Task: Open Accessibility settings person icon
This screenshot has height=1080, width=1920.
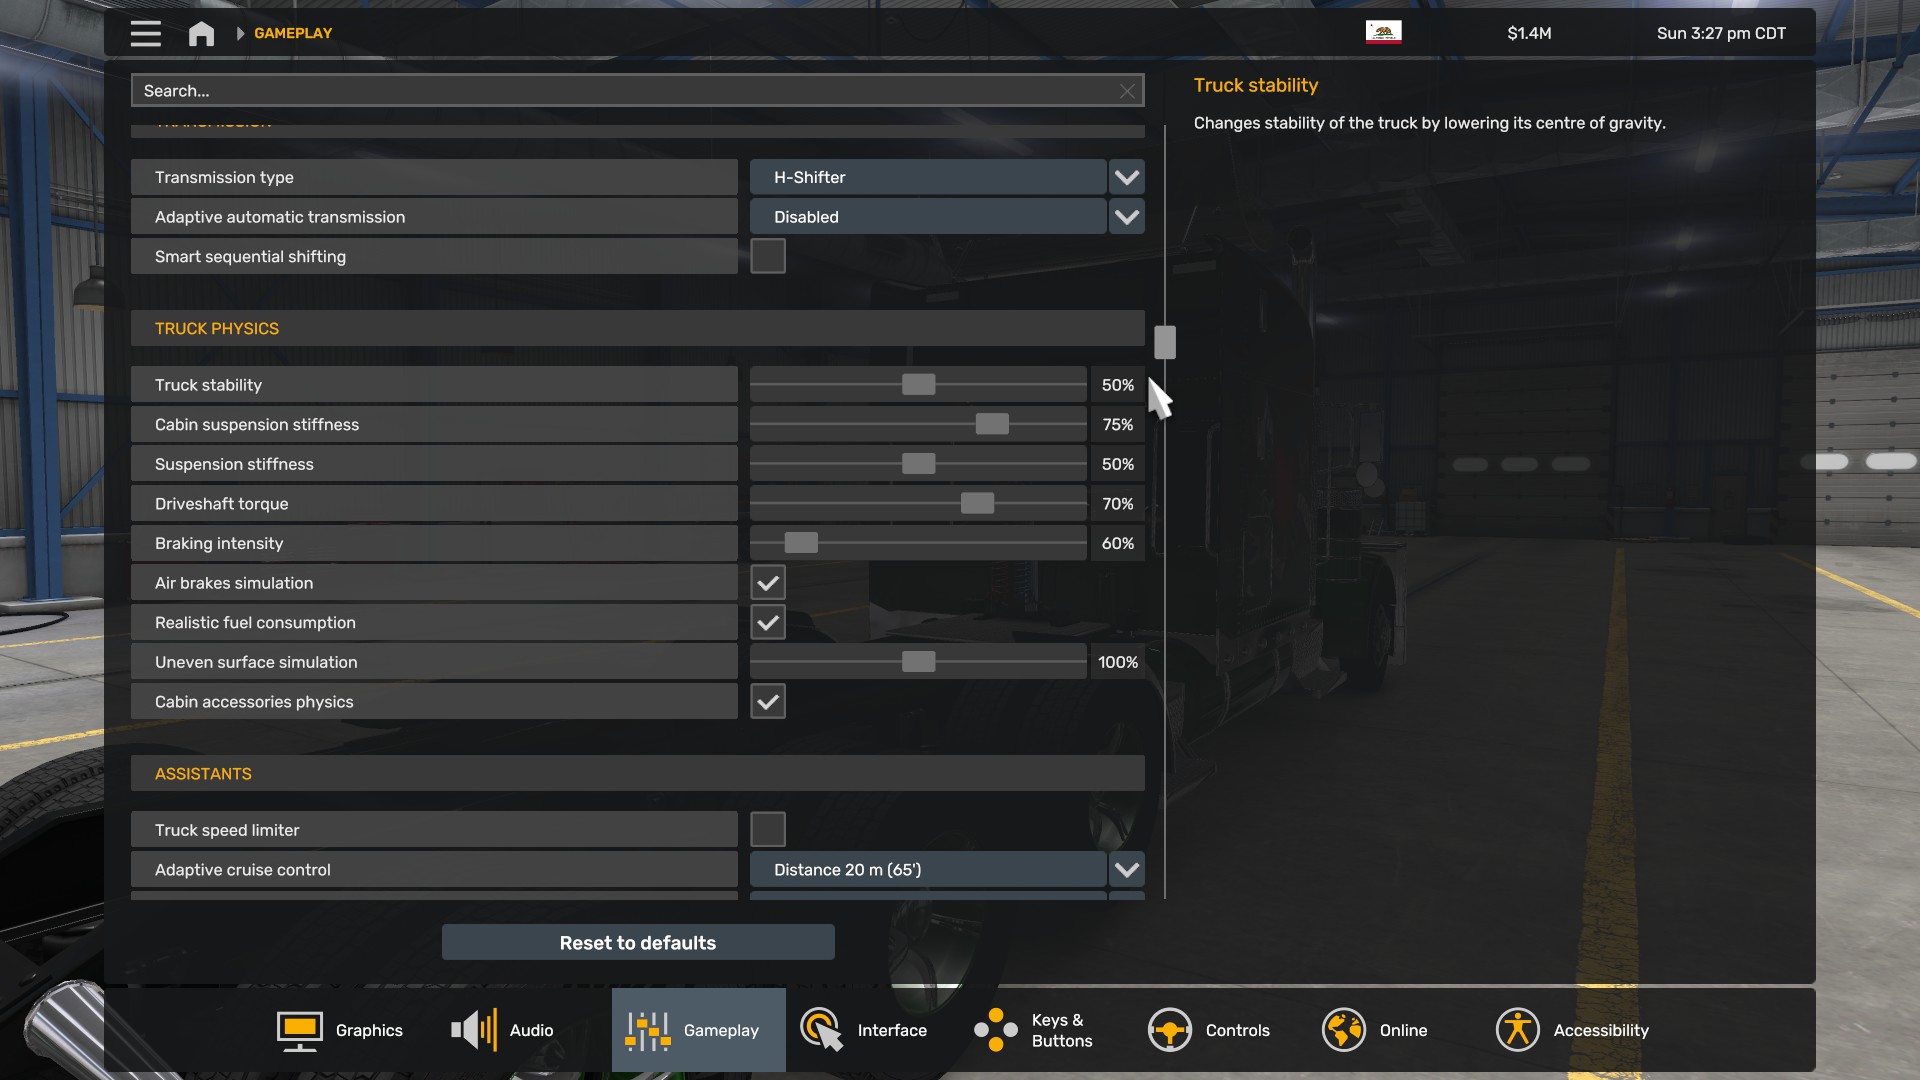Action: pos(1517,1030)
